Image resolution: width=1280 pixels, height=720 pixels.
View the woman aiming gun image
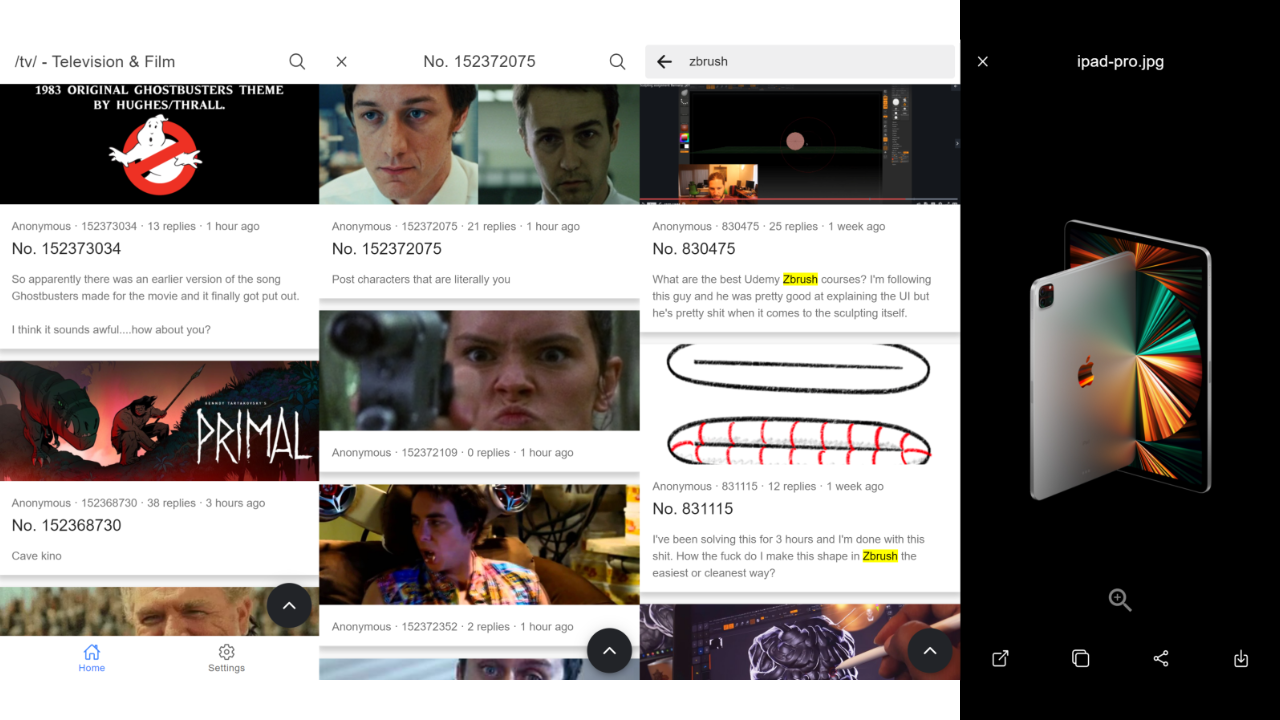click(479, 370)
